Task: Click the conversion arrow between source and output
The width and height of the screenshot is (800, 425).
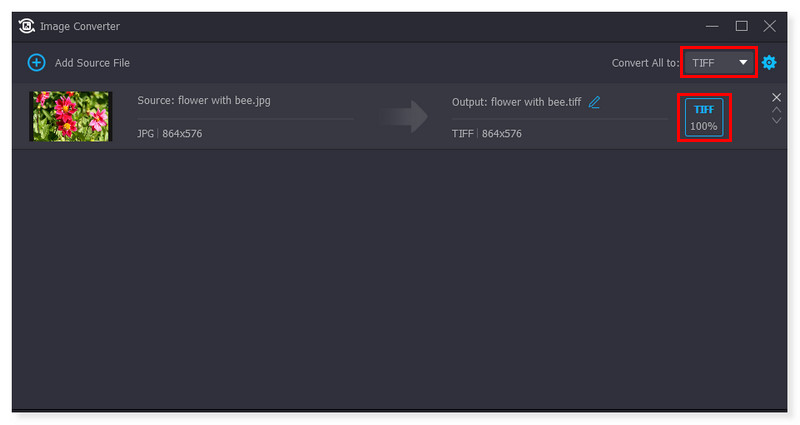Action: (x=403, y=117)
